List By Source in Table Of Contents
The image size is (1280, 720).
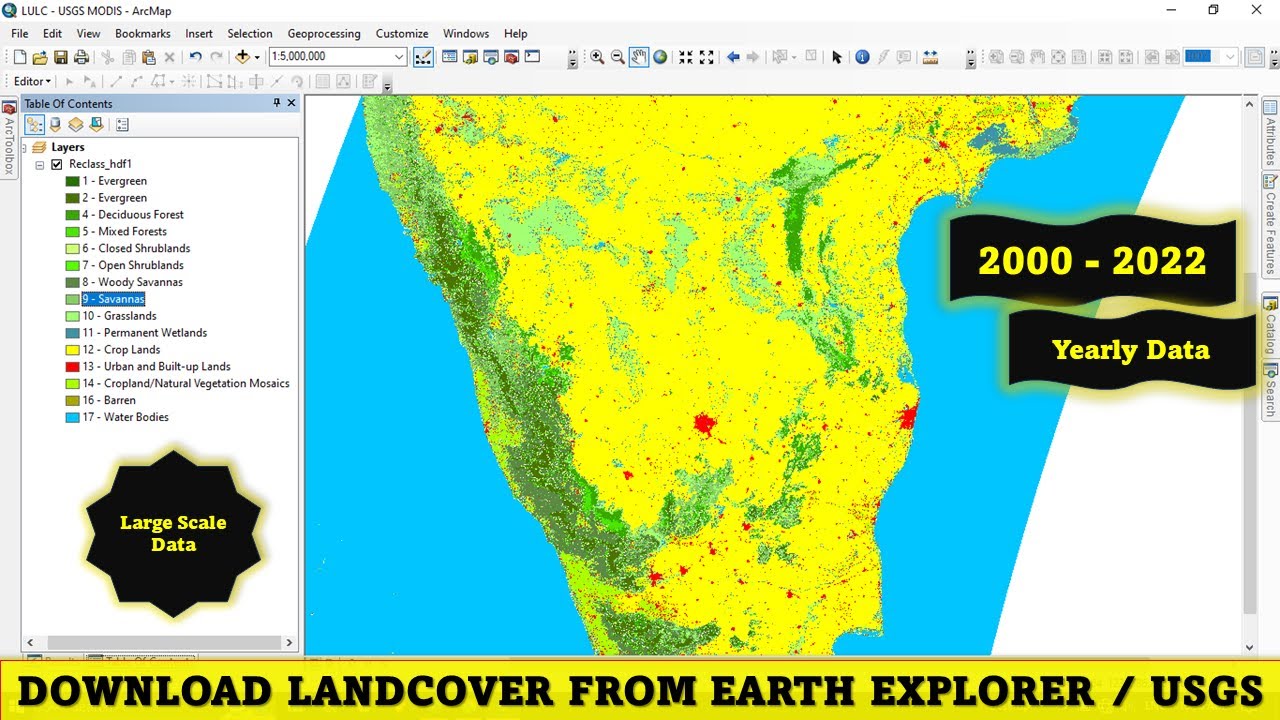(x=55, y=125)
